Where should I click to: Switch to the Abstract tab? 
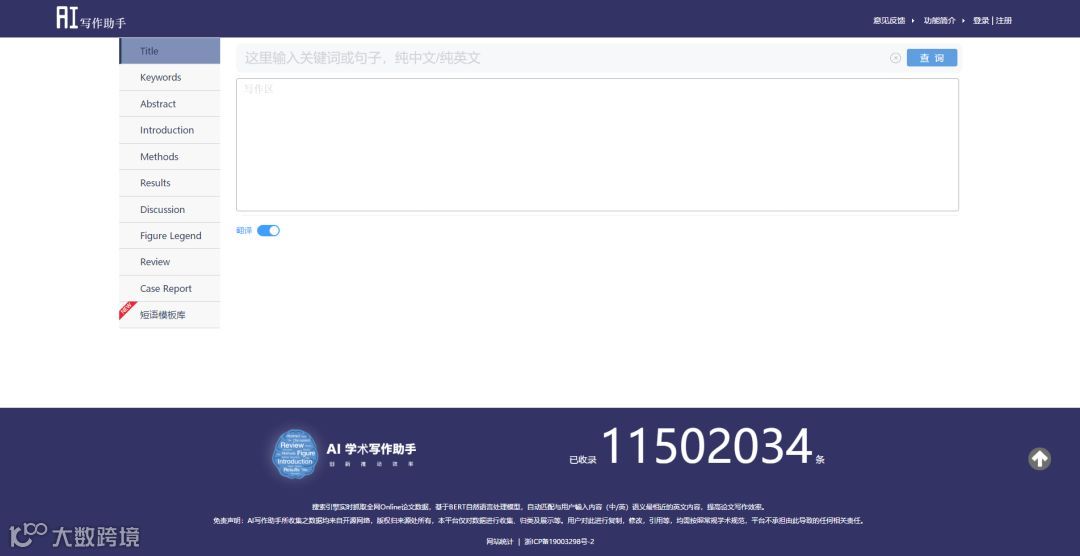[x=169, y=104]
